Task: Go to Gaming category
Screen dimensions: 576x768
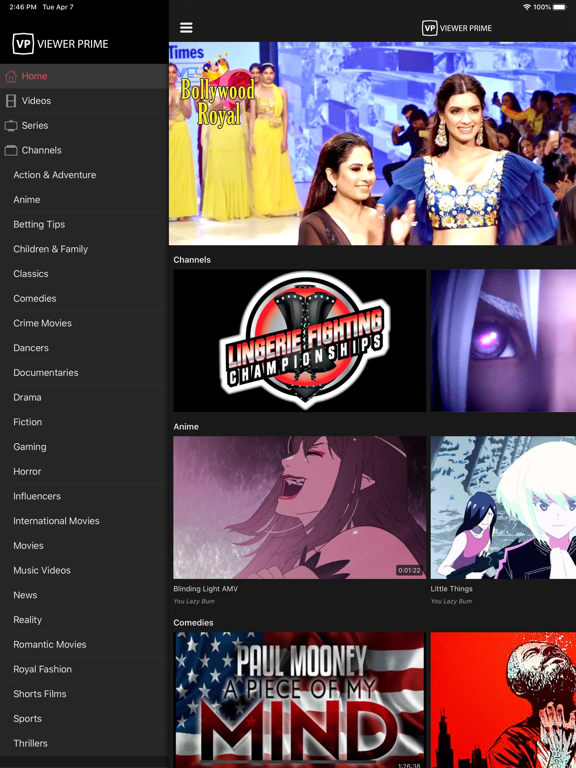Action: 84,447
